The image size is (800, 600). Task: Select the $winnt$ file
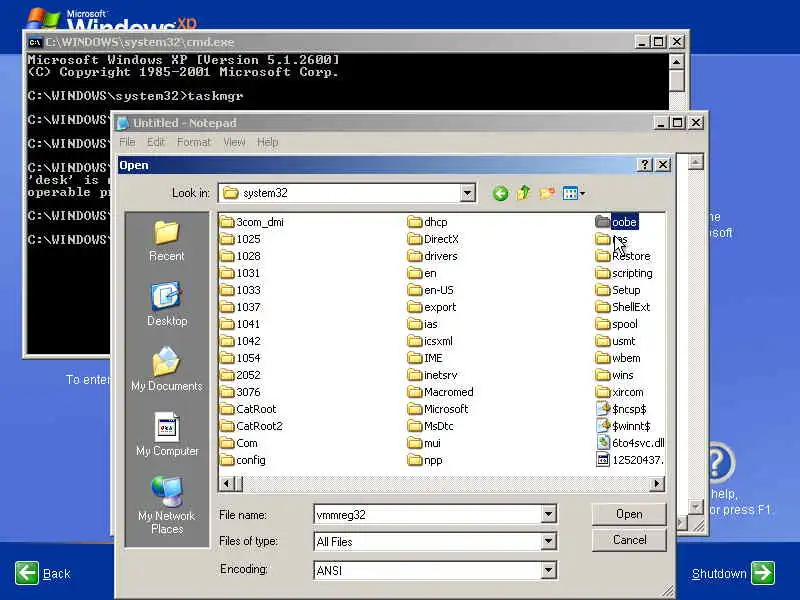(x=623, y=426)
